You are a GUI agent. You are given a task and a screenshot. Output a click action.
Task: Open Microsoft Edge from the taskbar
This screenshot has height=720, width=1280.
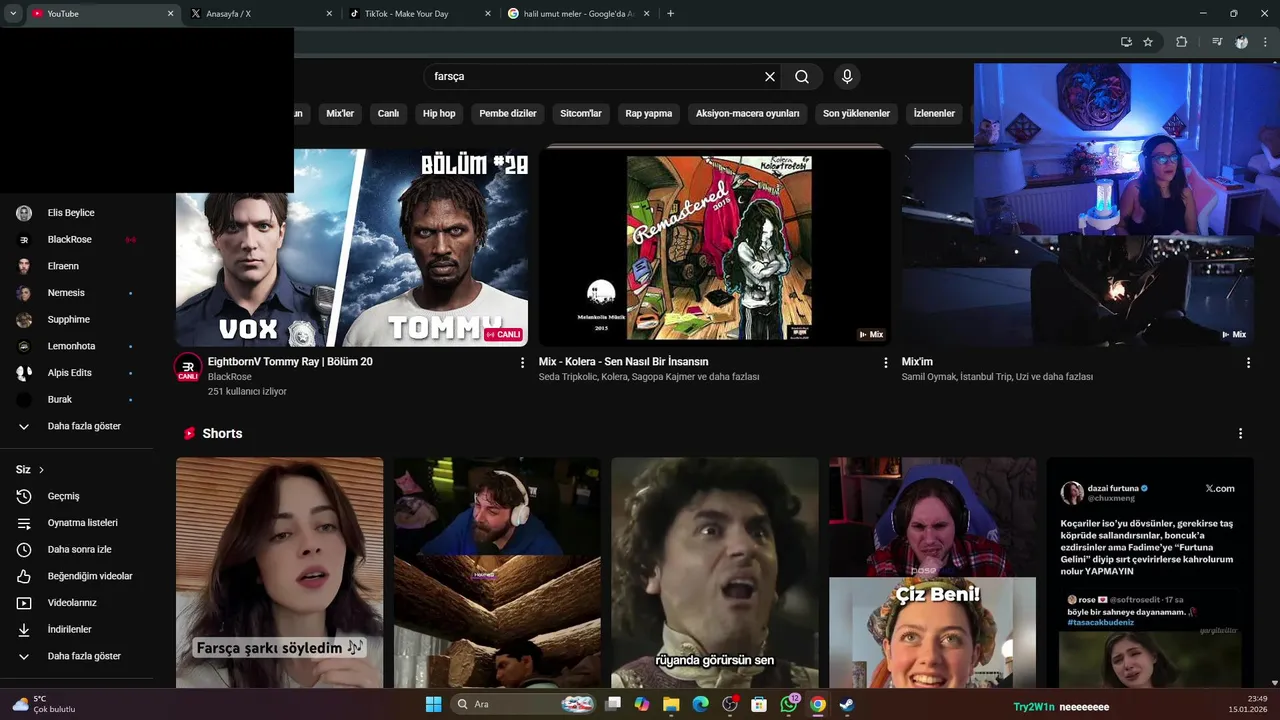tap(700, 704)
